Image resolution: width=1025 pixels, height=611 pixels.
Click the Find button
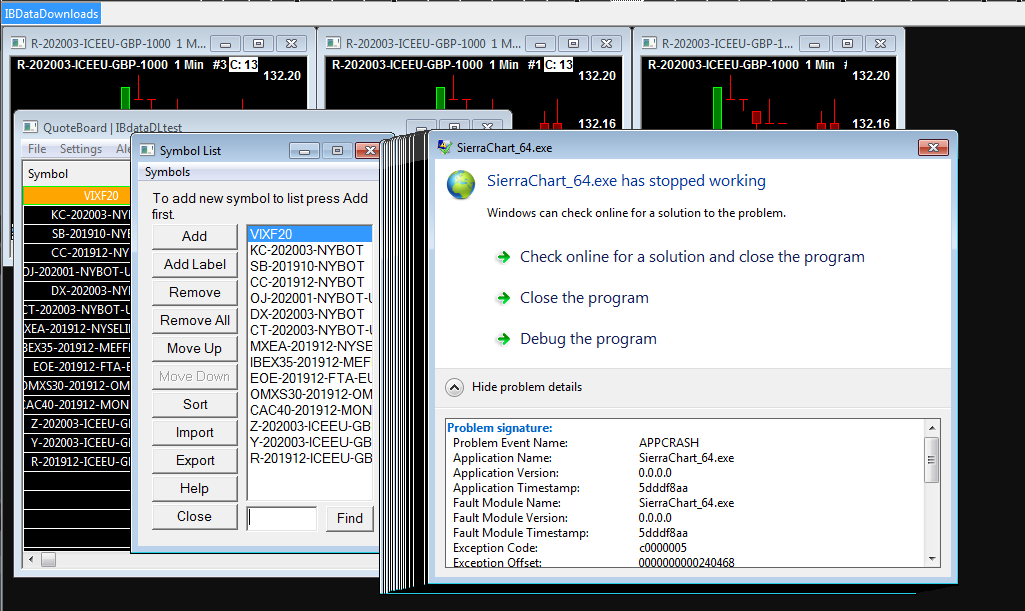(350, 519)
